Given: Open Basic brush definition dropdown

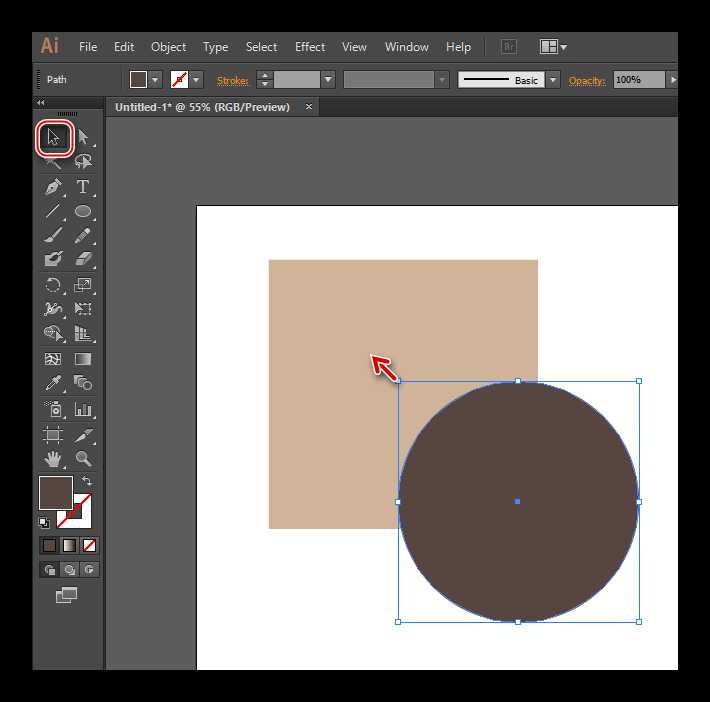Looking at the screenshot, I should click(552, 80).
